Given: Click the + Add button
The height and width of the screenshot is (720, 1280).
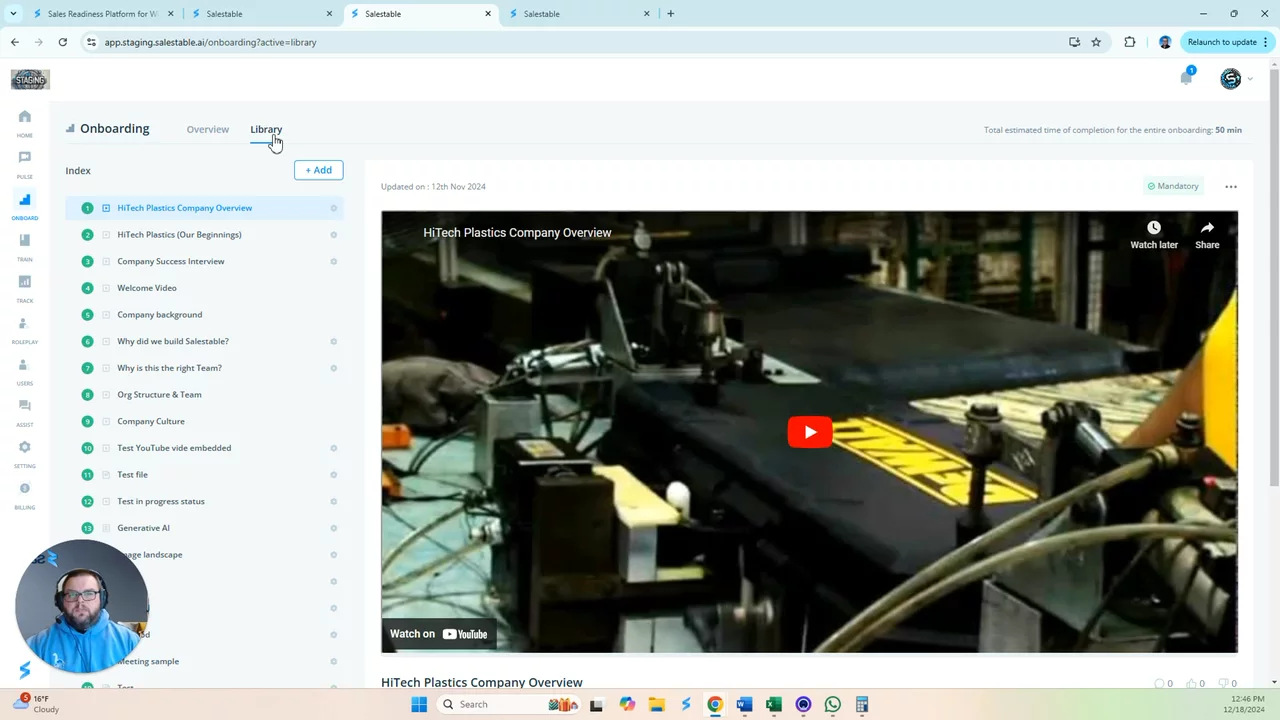Looking at the screenshot, I should click(318, 170).
